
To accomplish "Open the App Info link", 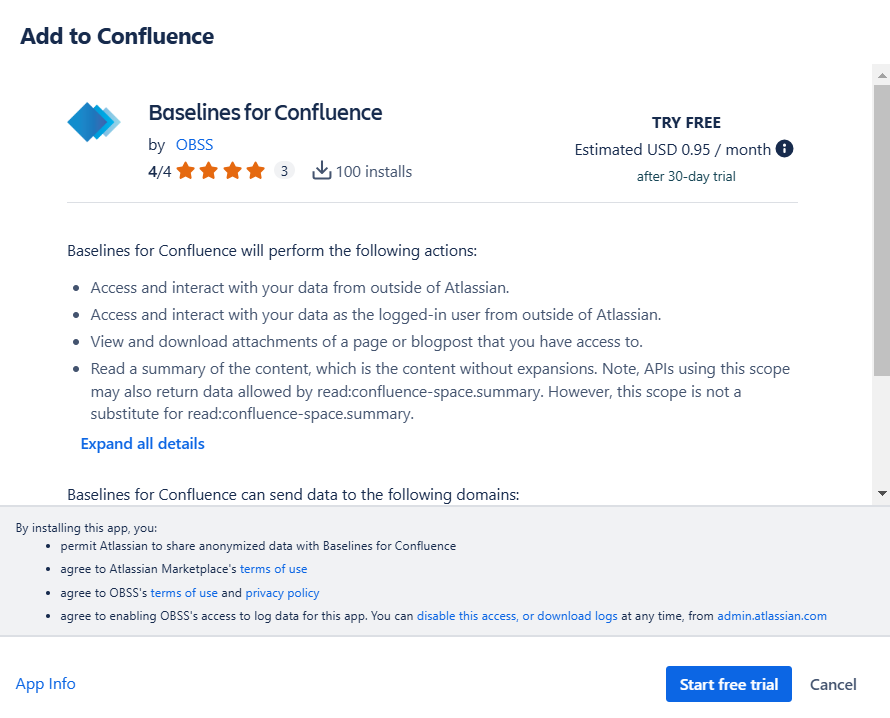I will pyautogui.click(x=46, y=684).
